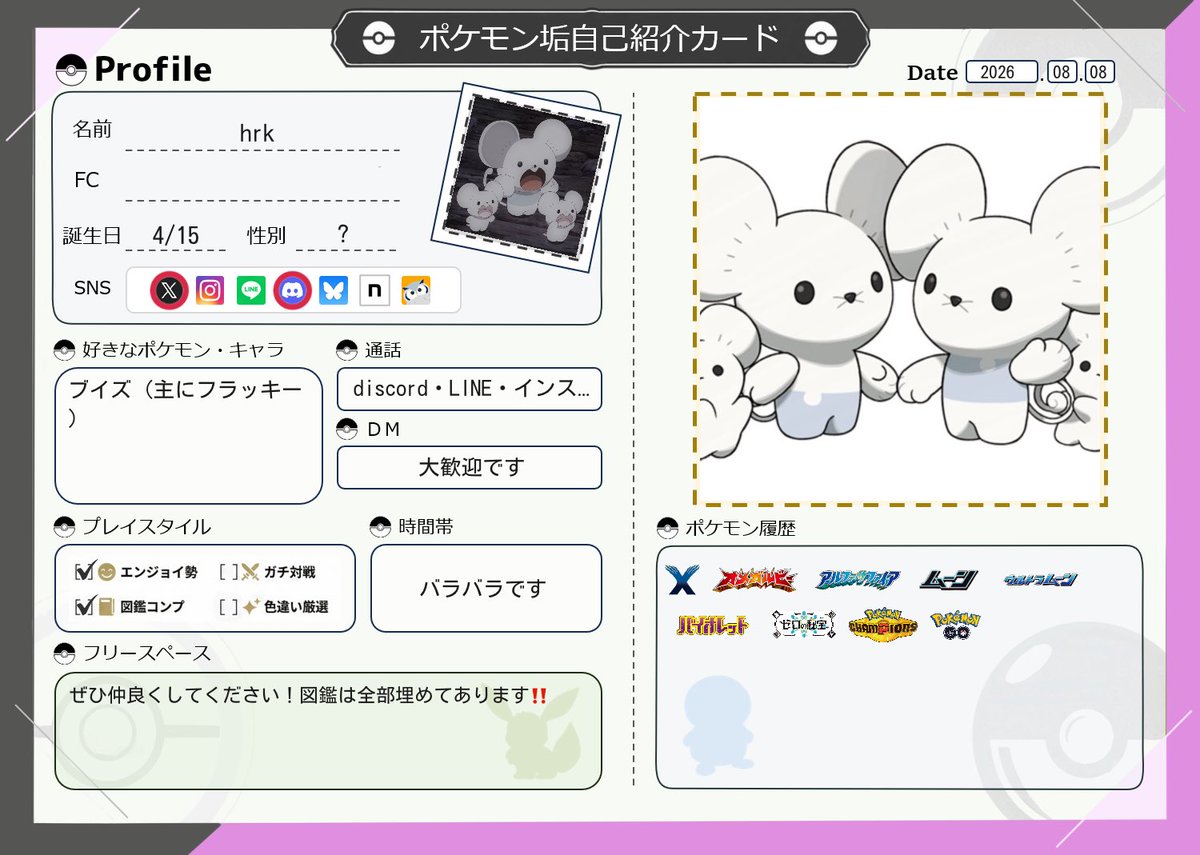Select the Pokémon X logo
1200x855 pixels.
click(x=681, y=579)
